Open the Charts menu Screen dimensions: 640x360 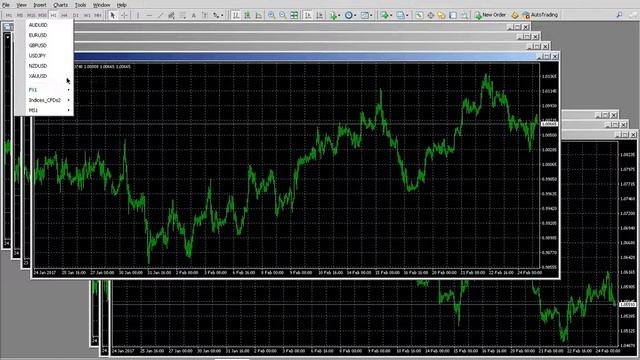click(60, 5)
